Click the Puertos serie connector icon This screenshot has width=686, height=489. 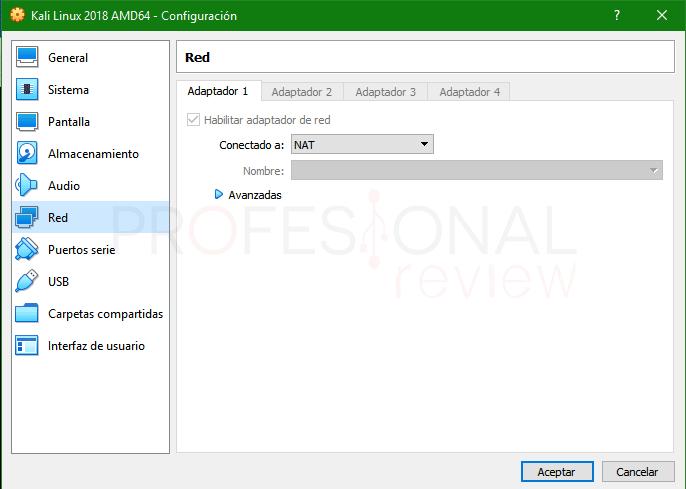(26, 249)
